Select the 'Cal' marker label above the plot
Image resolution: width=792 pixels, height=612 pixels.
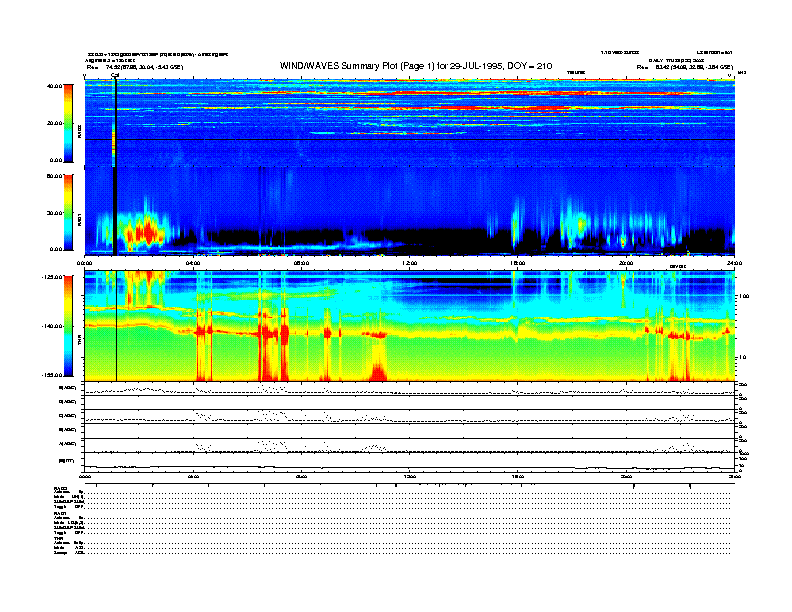click(115, 76)
